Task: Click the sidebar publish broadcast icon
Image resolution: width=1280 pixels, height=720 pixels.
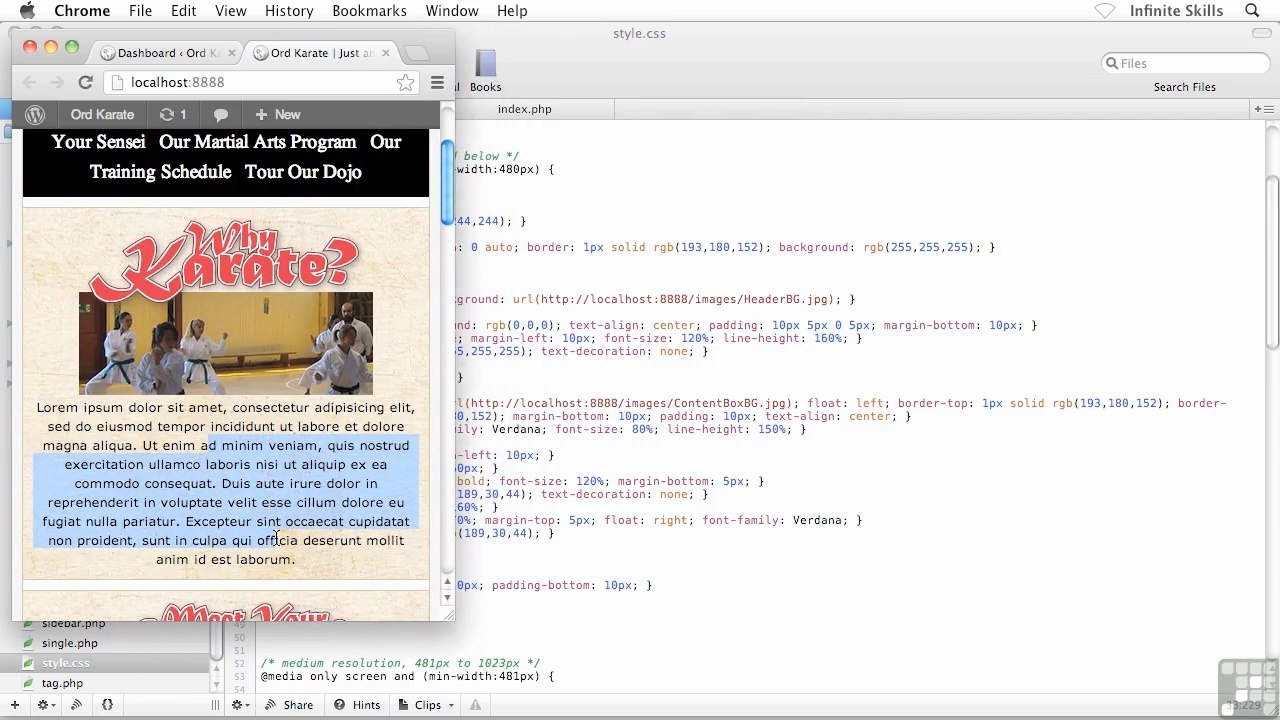Action: 76,705
